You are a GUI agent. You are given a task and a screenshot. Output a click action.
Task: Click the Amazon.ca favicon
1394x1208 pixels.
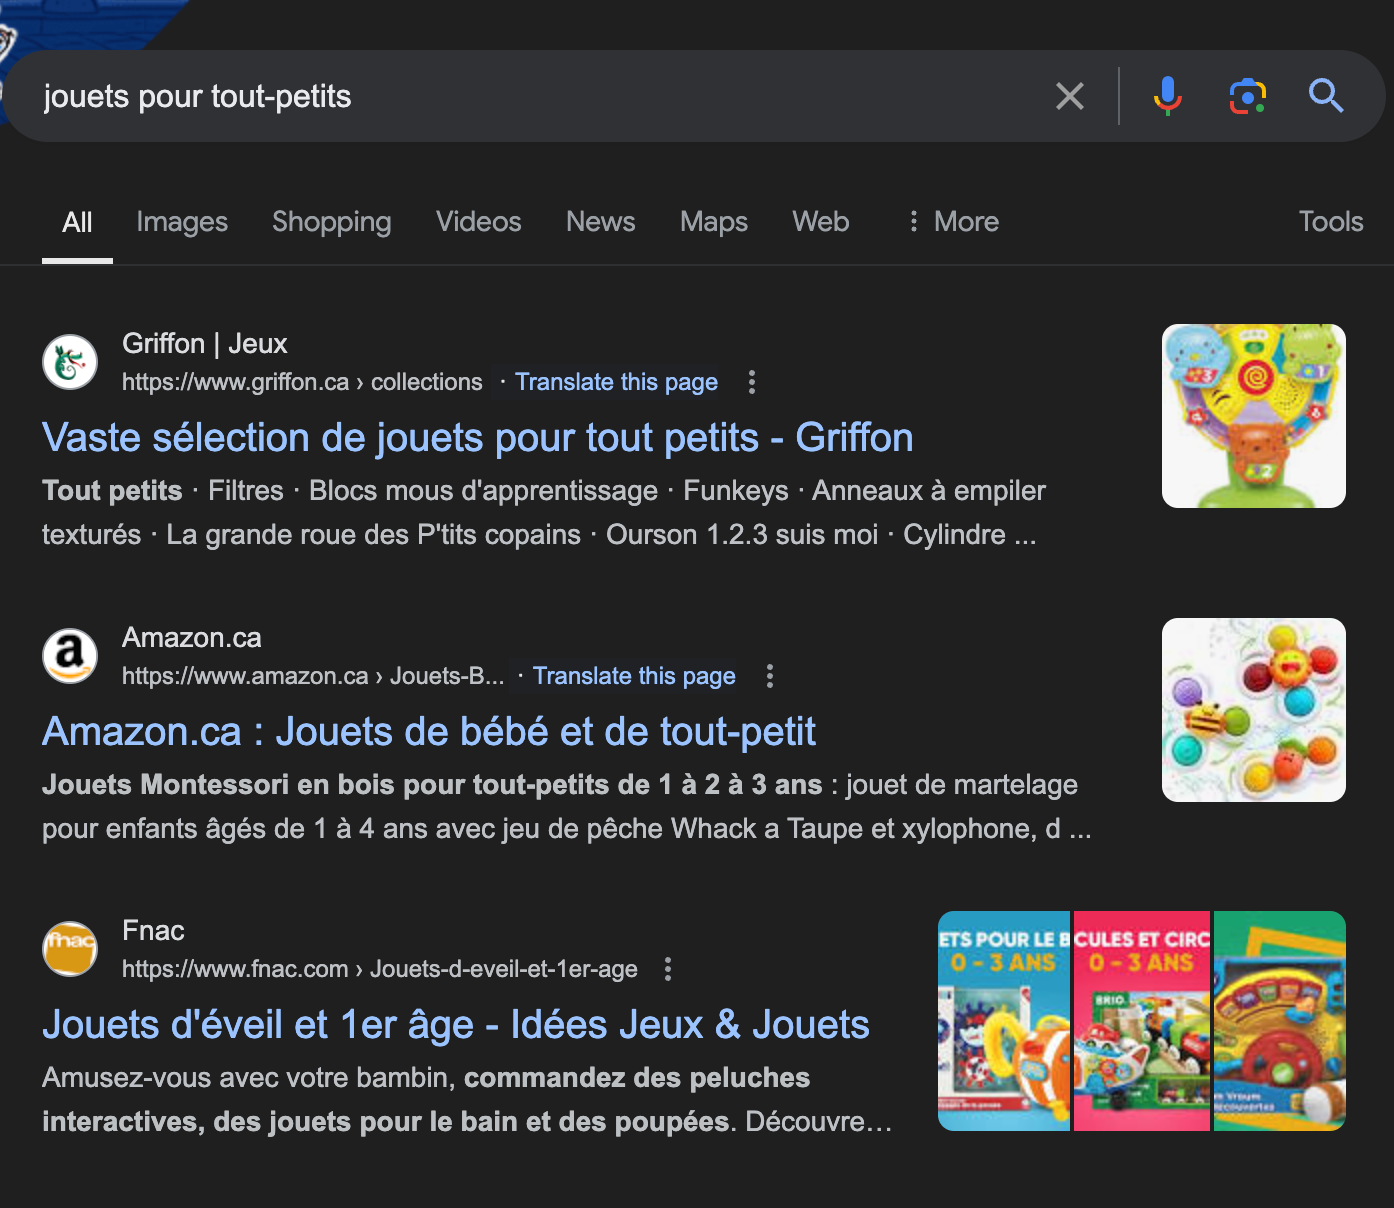[x=69, y=655]
